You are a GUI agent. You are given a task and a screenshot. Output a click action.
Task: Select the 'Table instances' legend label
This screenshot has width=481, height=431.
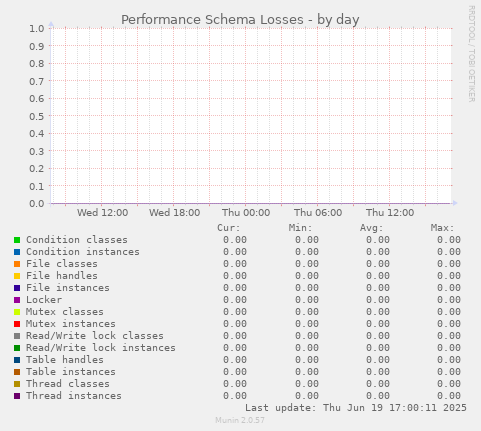pyautogui.click(x=71, y=372)
